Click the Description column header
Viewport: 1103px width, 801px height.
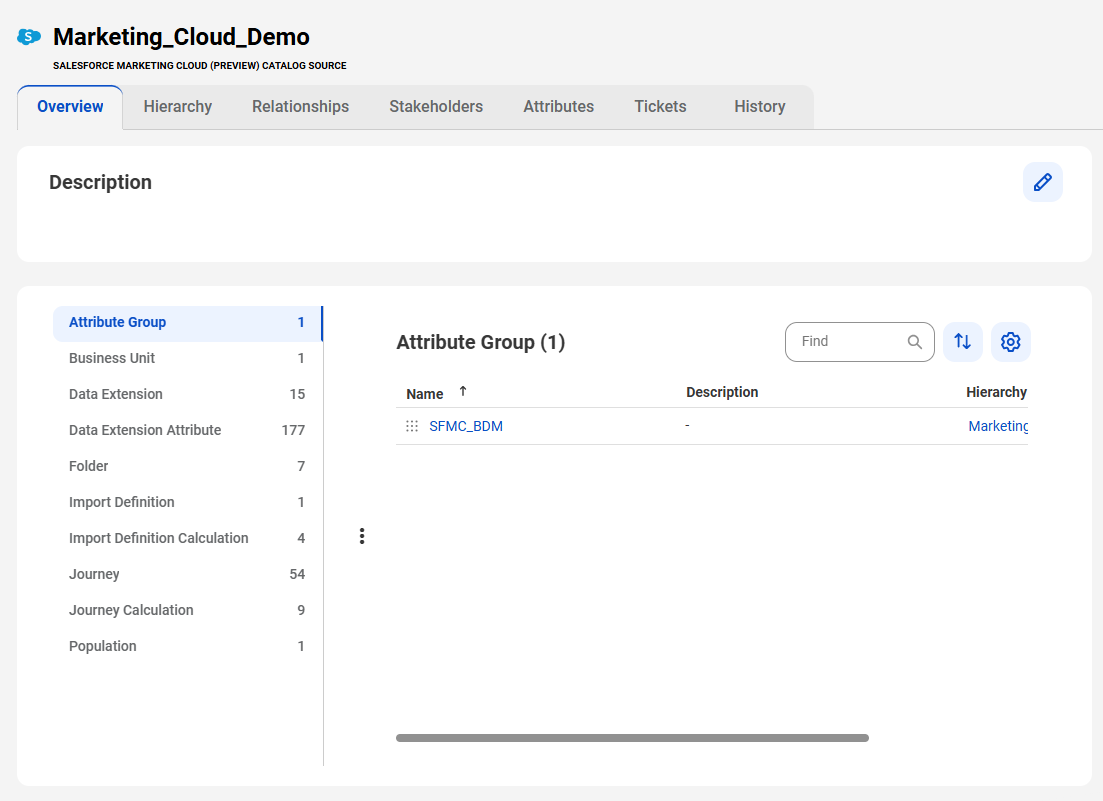pos(722,392)
